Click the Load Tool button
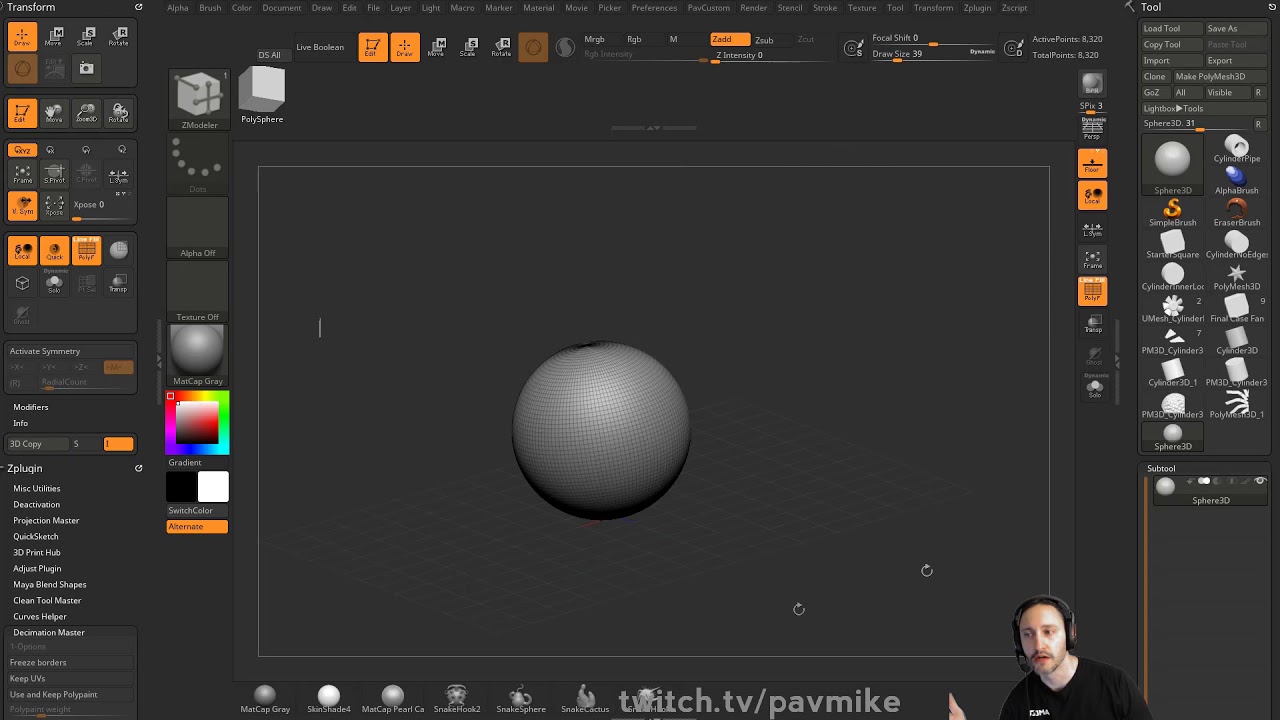This screenshot has width=1280, height=720. [x=1171, y=29]
